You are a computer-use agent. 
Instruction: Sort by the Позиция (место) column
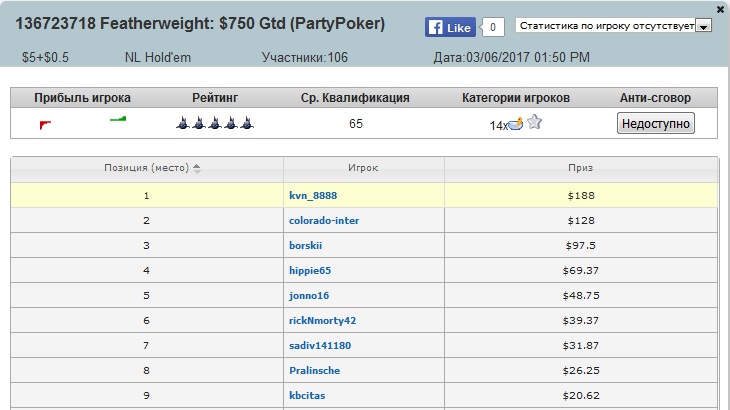point(147,168)
